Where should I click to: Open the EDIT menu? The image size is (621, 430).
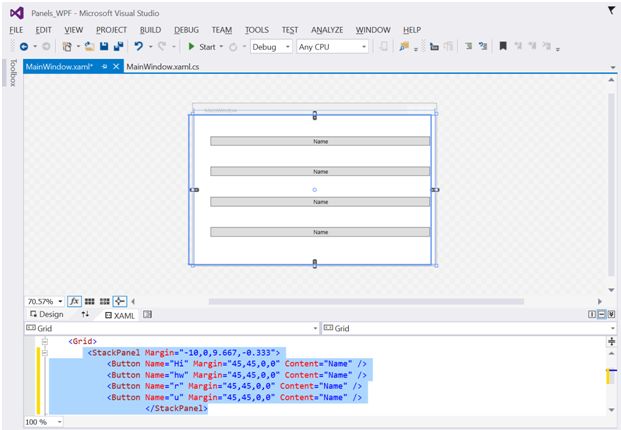[43, 30]
